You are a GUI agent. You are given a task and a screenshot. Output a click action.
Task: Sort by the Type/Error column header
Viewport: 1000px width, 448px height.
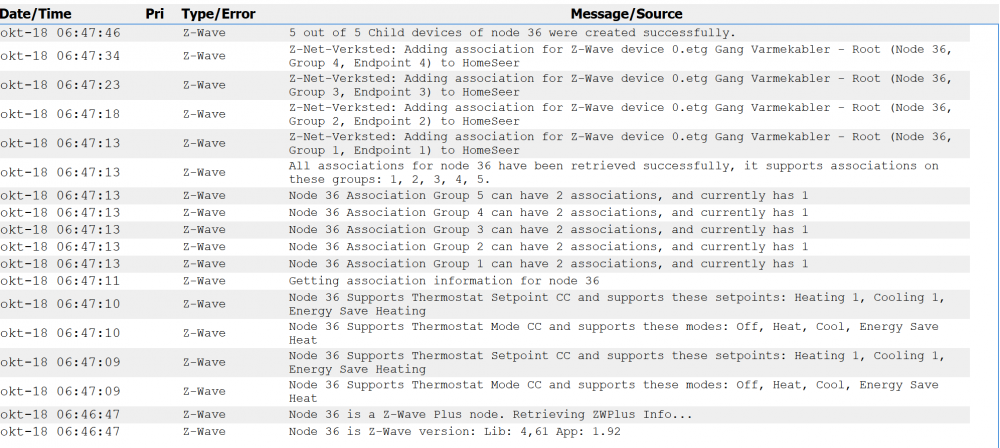point(218,15)
